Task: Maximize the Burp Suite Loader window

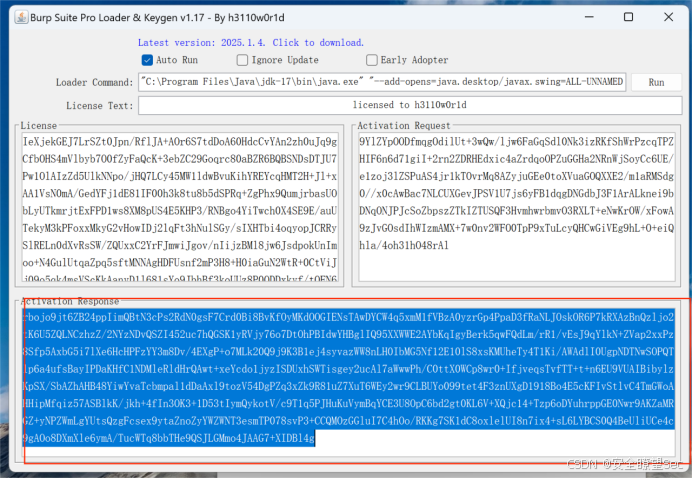Action: pos(628,17)
